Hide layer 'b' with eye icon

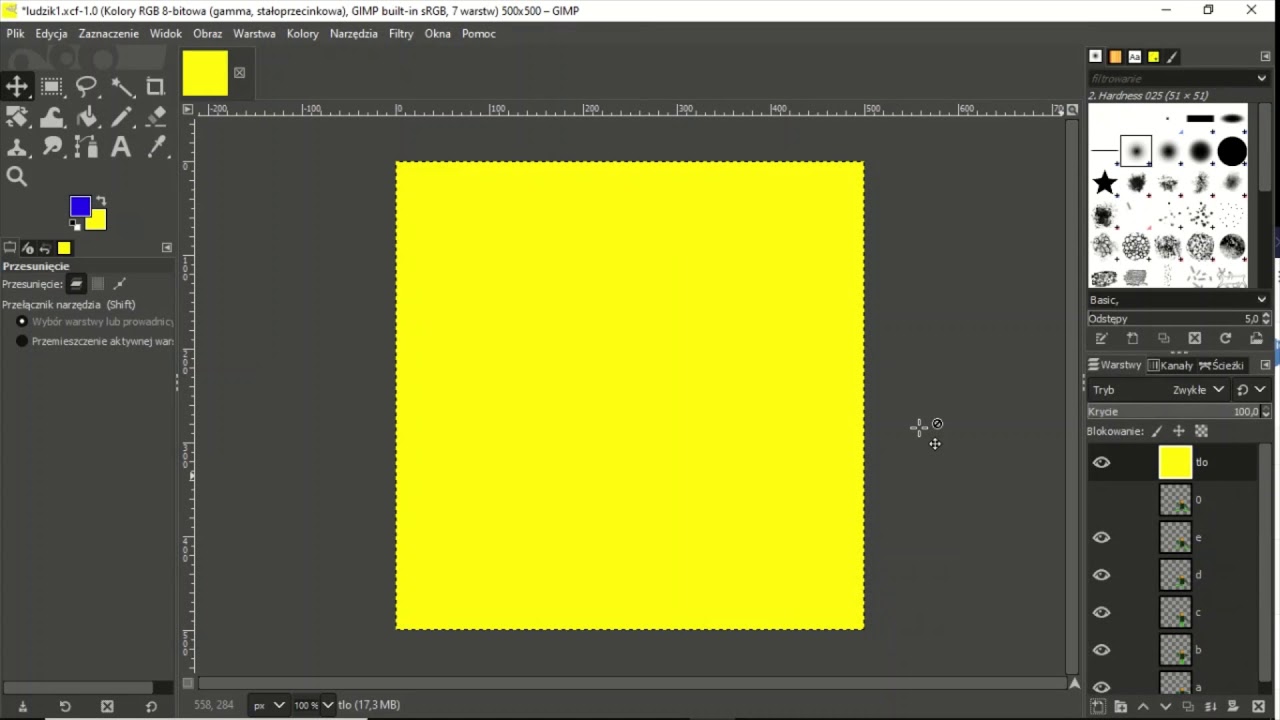(x=1101, y=650)
